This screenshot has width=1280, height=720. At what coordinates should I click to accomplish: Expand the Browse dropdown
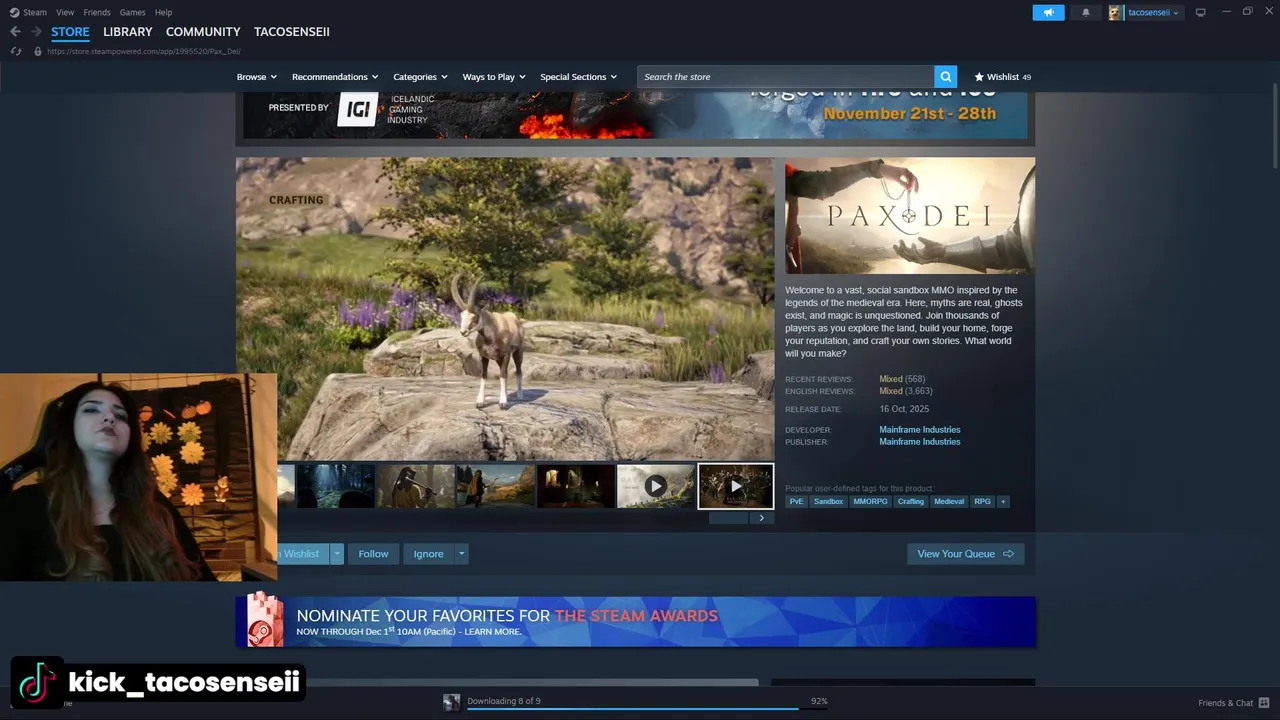click(x=257, y=77)
